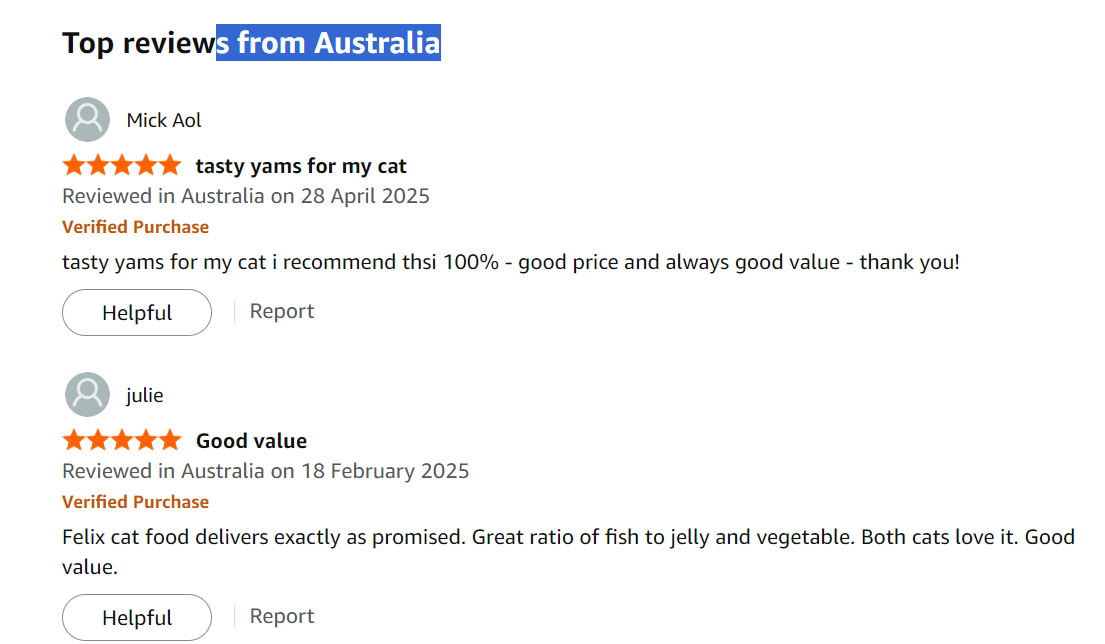Screen dimensions: 1105x644
Task: Click Verified Purchase label under julie's review
Action: coord(135,502)
